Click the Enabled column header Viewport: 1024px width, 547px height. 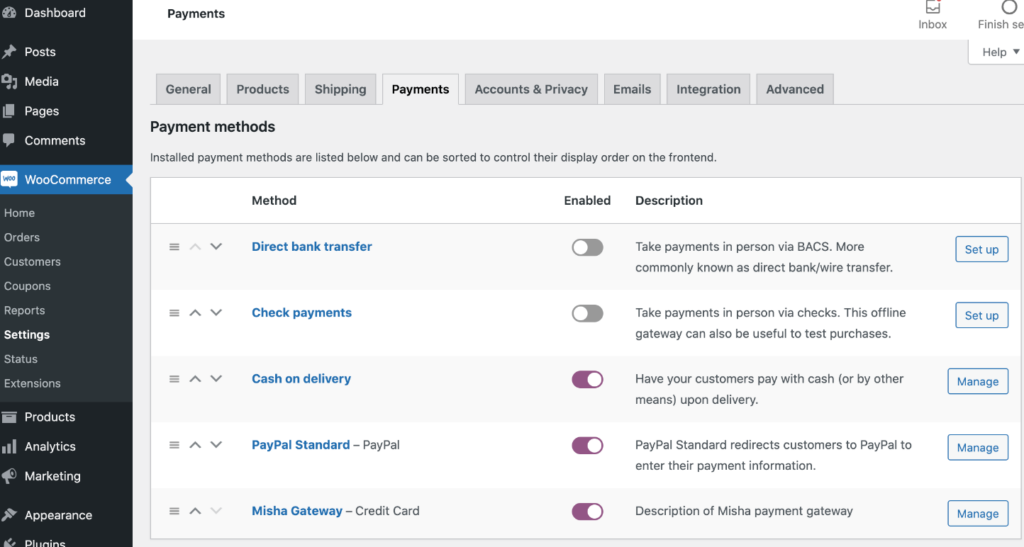[x=587, y=200]
